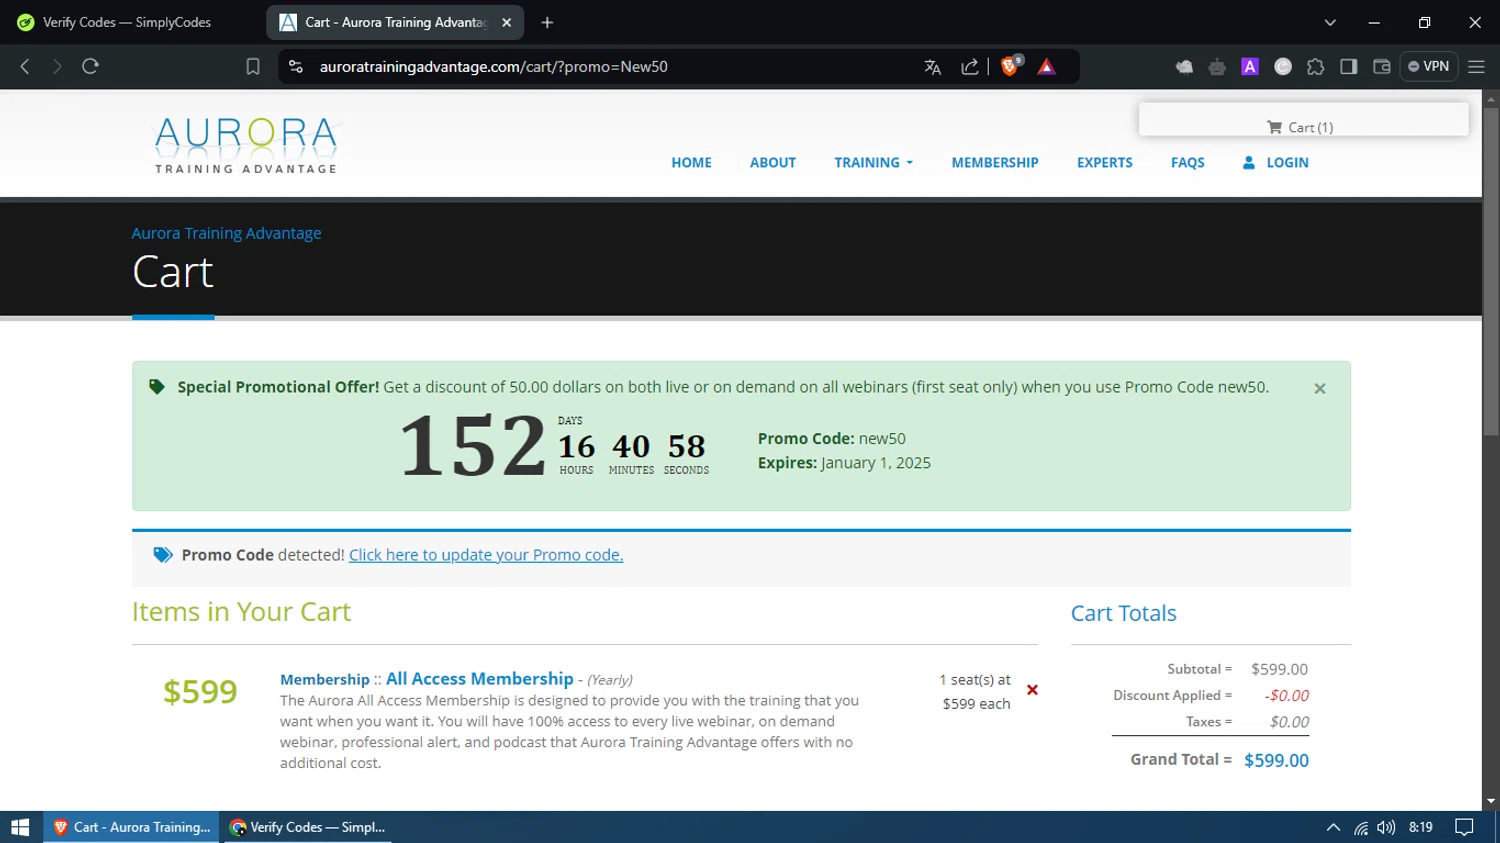Open the VPN button
The height and width of the screenshot is (843, 1500).
click(1429, 66)
